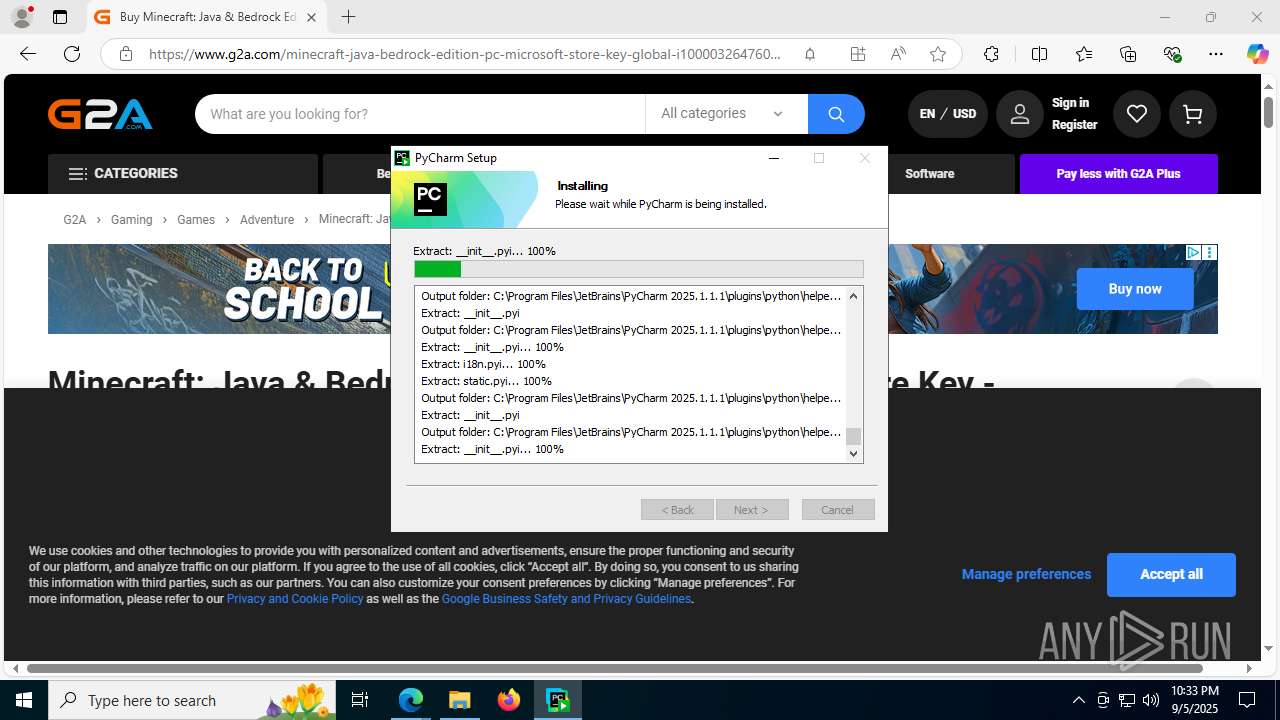The image size is (1280, 720).
Task: Open Browser essentials icon
Action: tap(1172, 54)
